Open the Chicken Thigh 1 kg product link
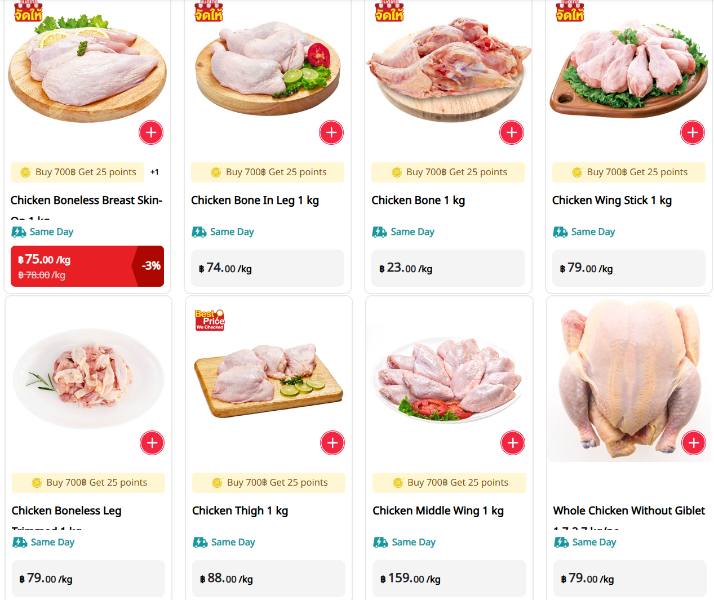714x600 pixels. [x=240, y=511]
